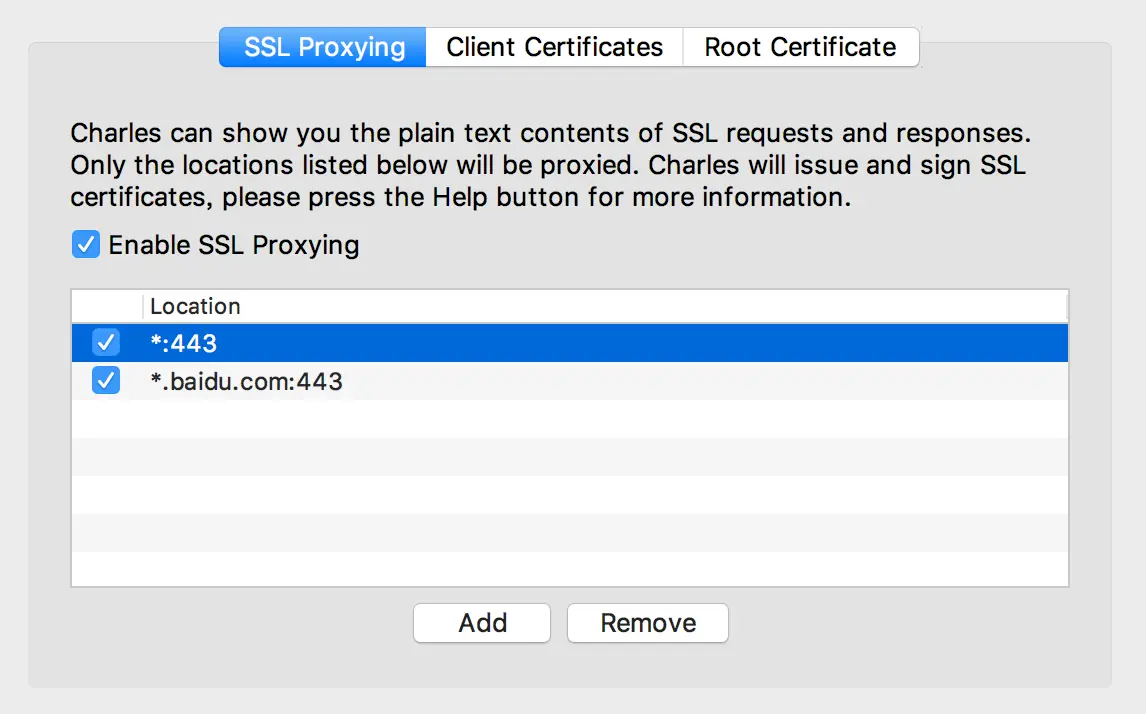This screenshot has height=714, width=1146.
Task: Toggle the Enable SSL Proxying checkbox
Action: pos(86,245)
